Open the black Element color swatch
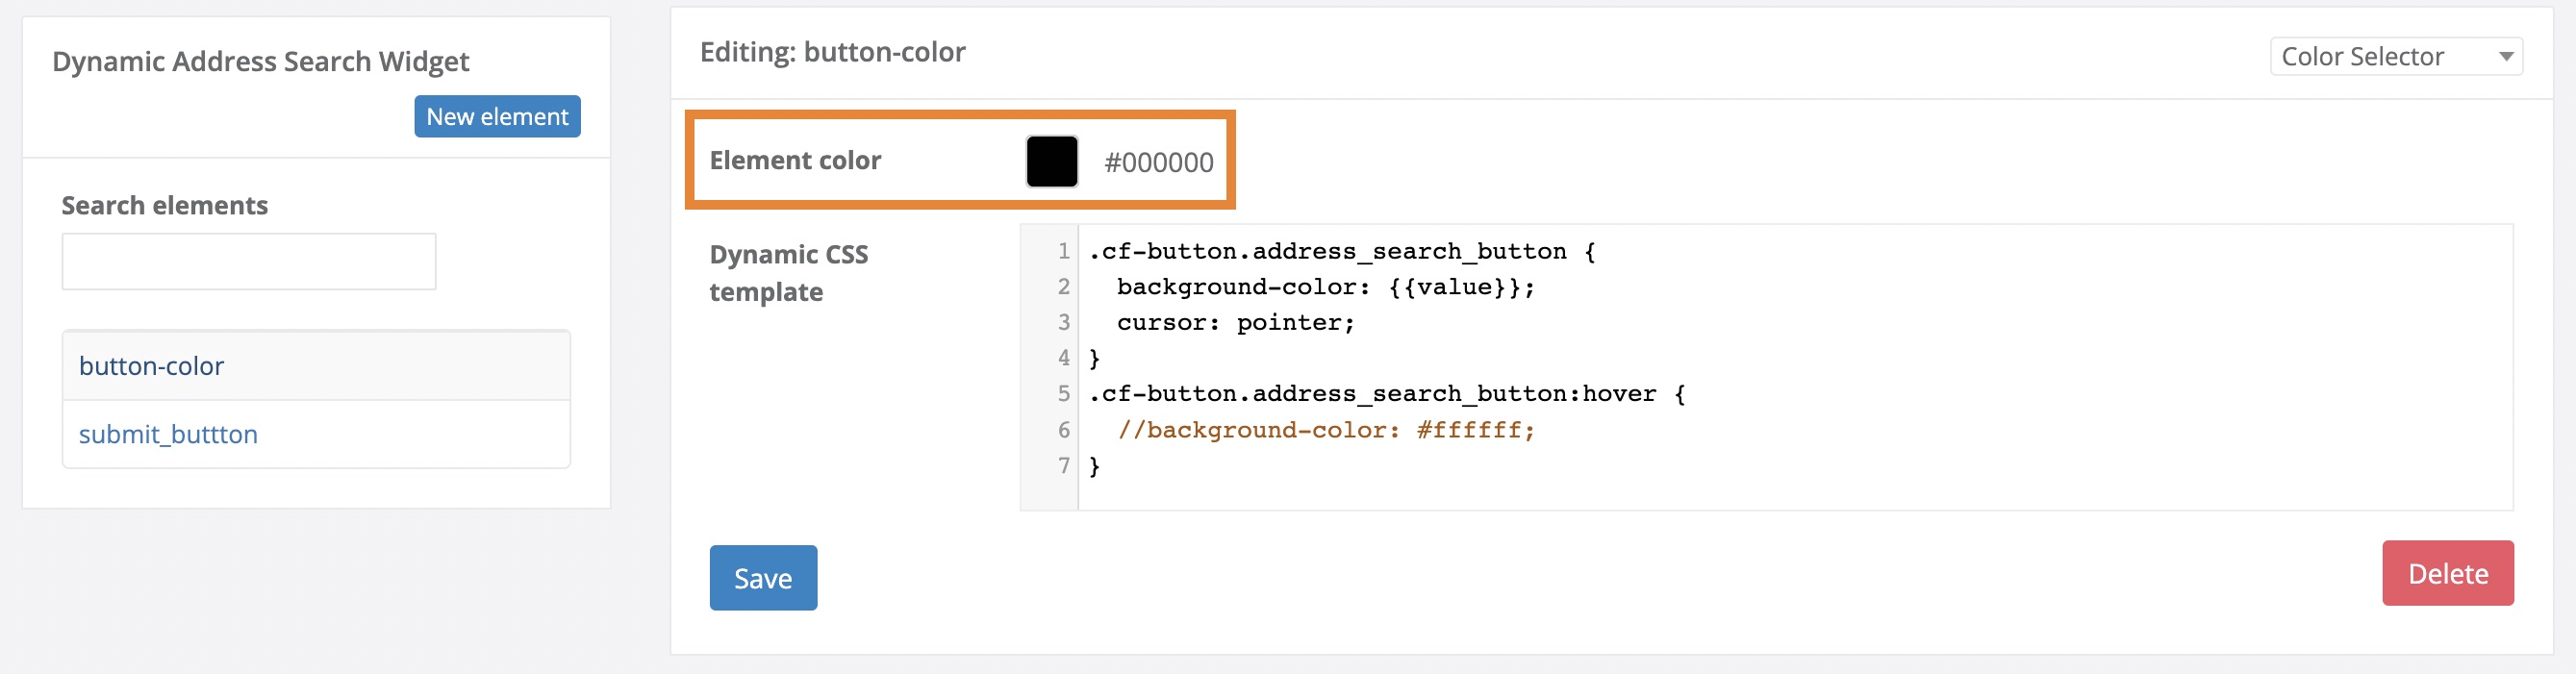 point(1052,160)
